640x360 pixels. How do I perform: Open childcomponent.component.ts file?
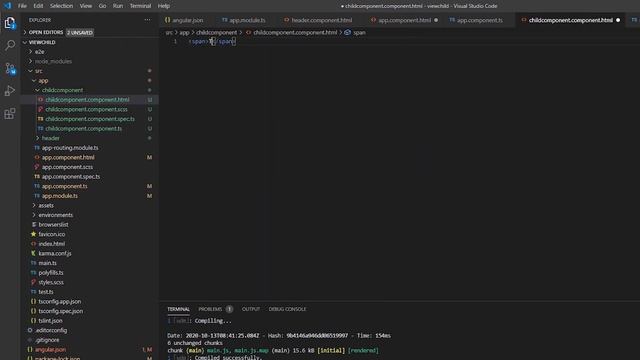pyautogui.click(x=84, y=129)
